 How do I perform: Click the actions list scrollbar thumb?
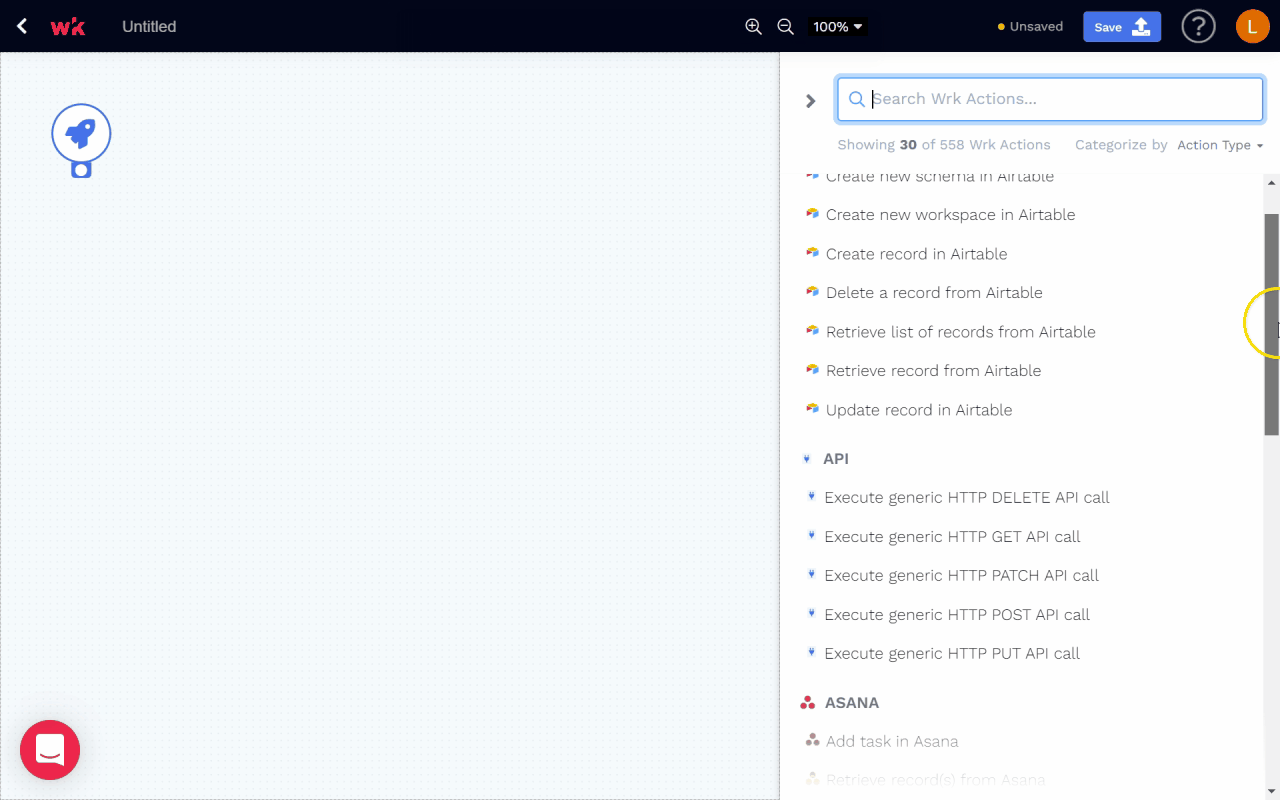point(1272,324)
